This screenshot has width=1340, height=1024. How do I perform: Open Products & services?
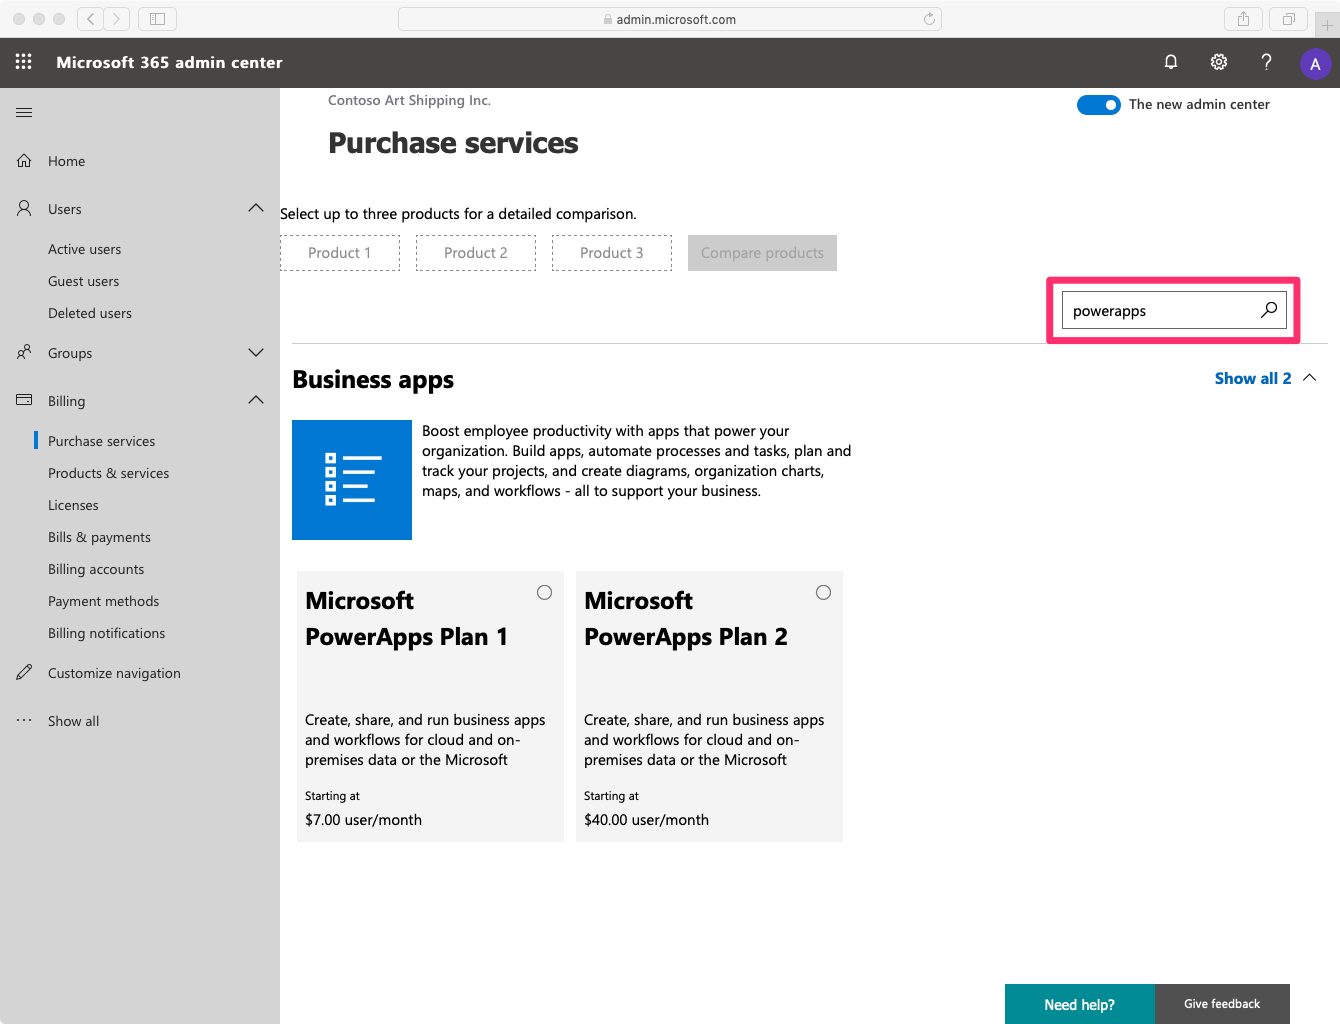108,473
